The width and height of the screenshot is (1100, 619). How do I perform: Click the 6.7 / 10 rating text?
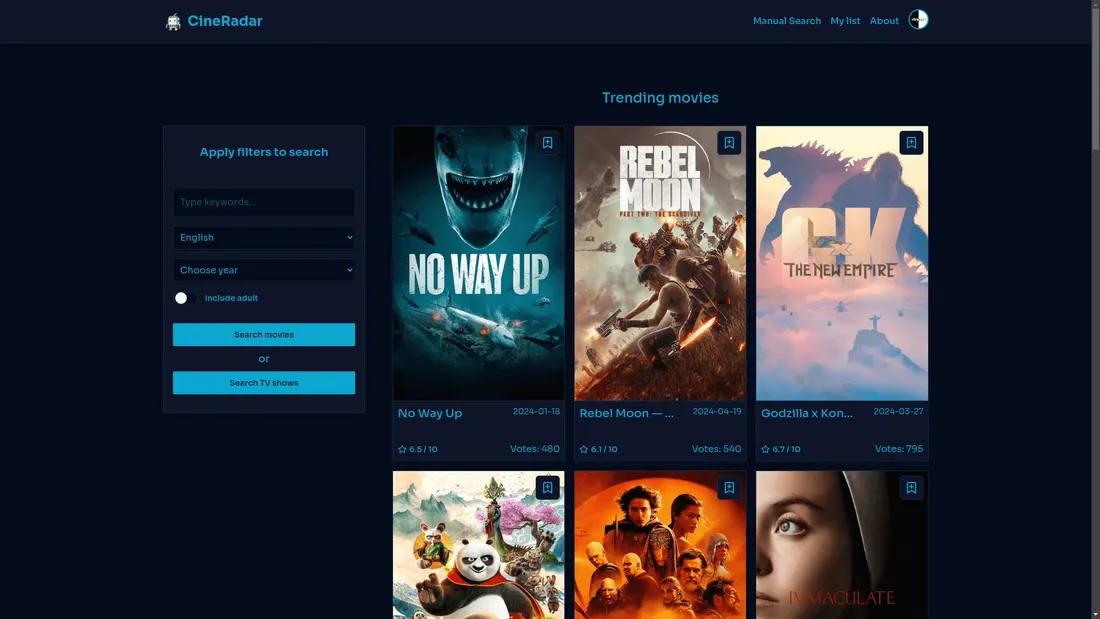(786, 449)
